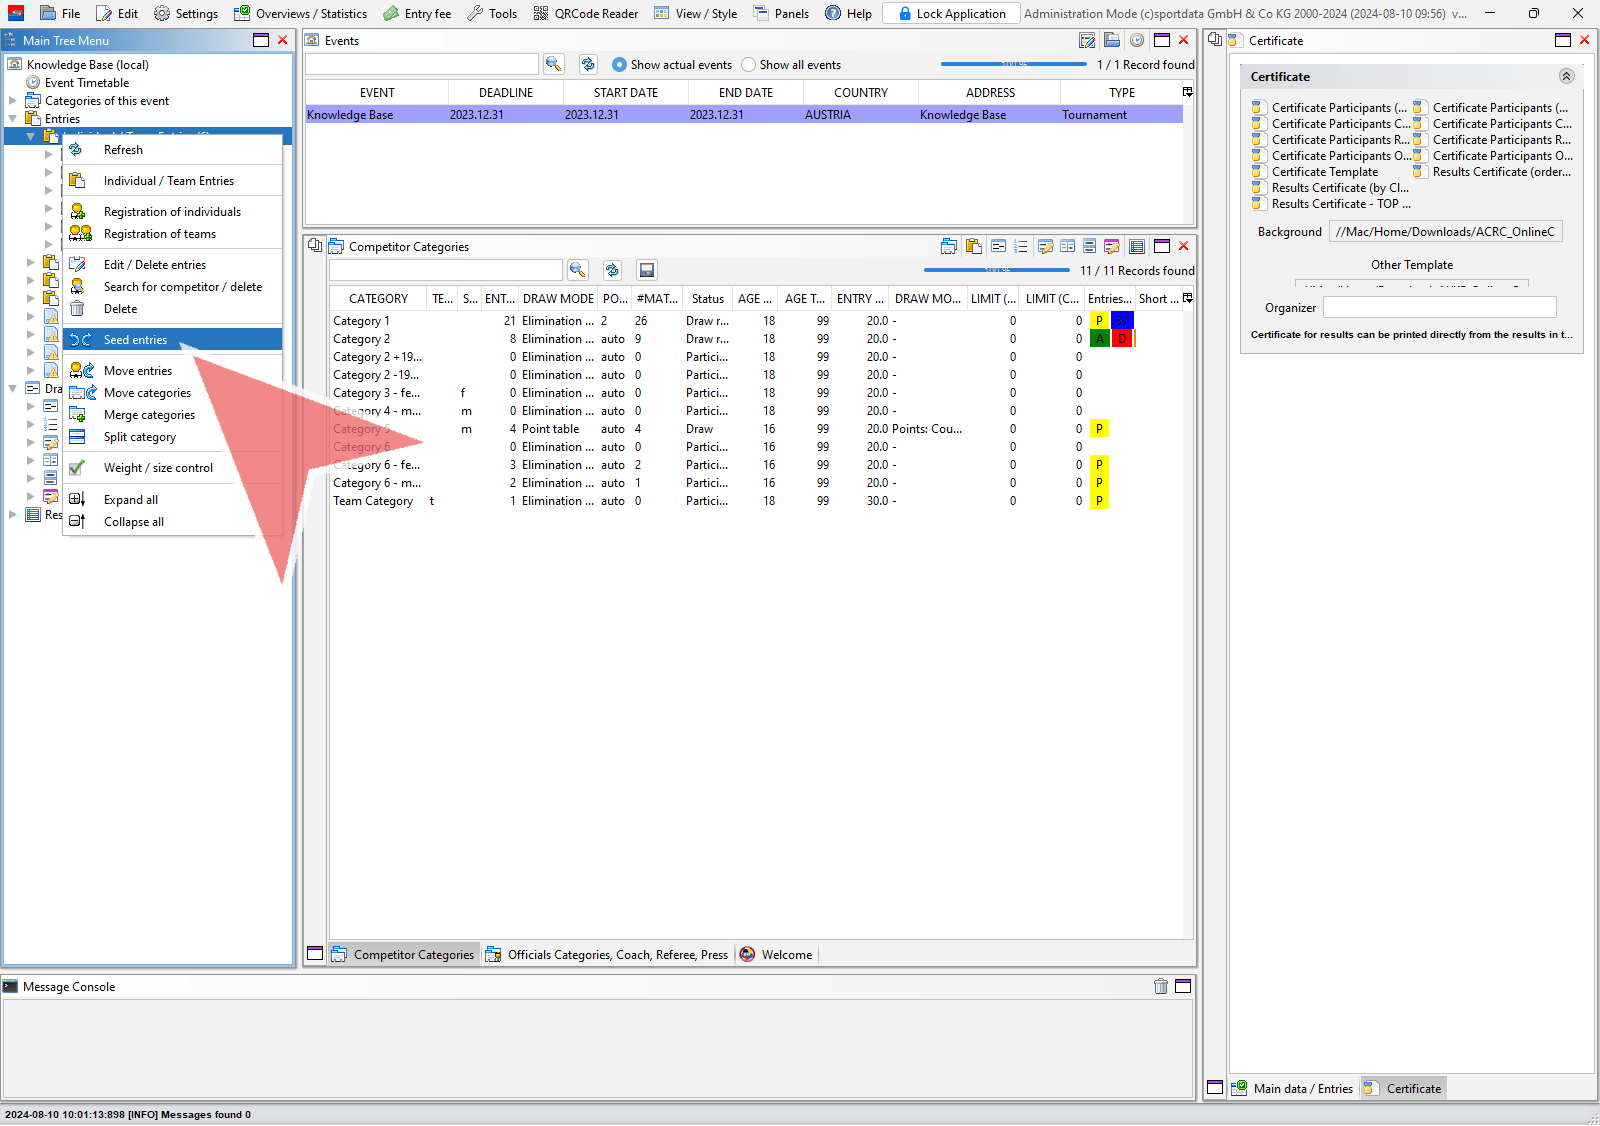Image resolution: width=1600 pixels, height=1126 pixels.
Task: Expand Categories of this event tree node
Action: [x=13, y=101]
